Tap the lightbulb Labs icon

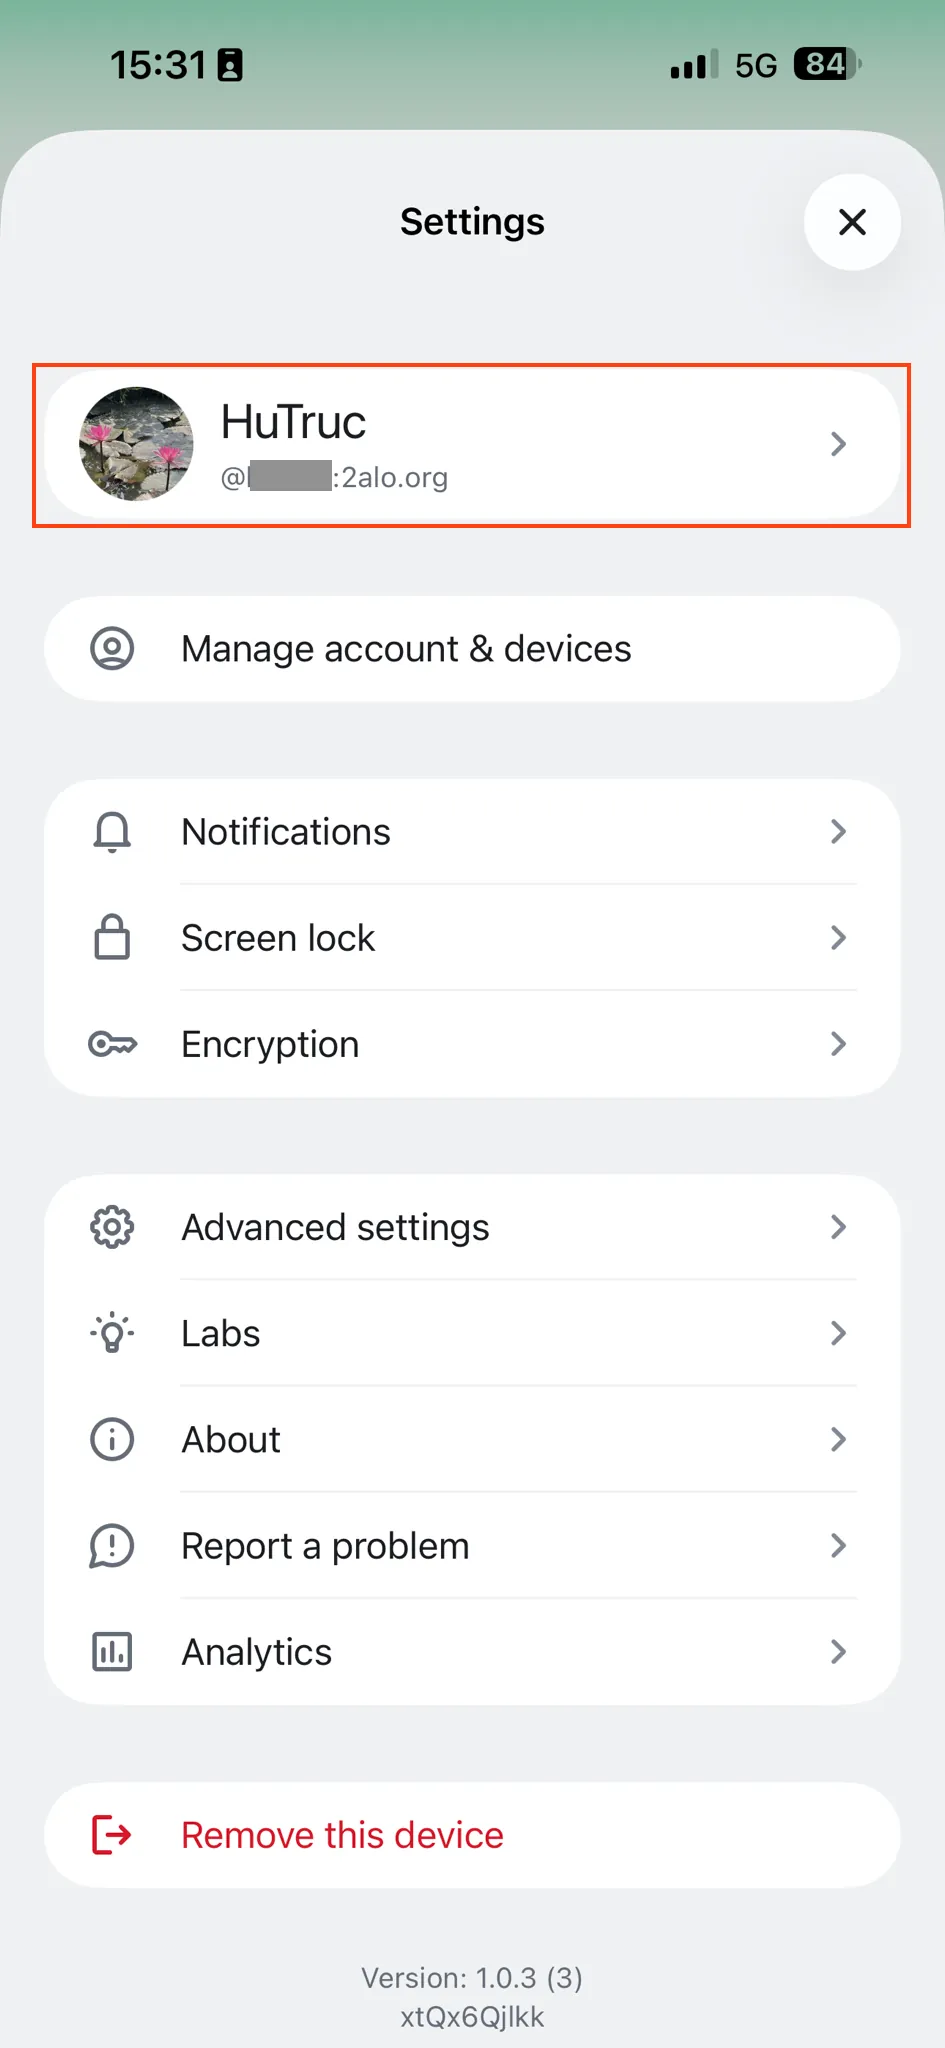(112, 1333)
